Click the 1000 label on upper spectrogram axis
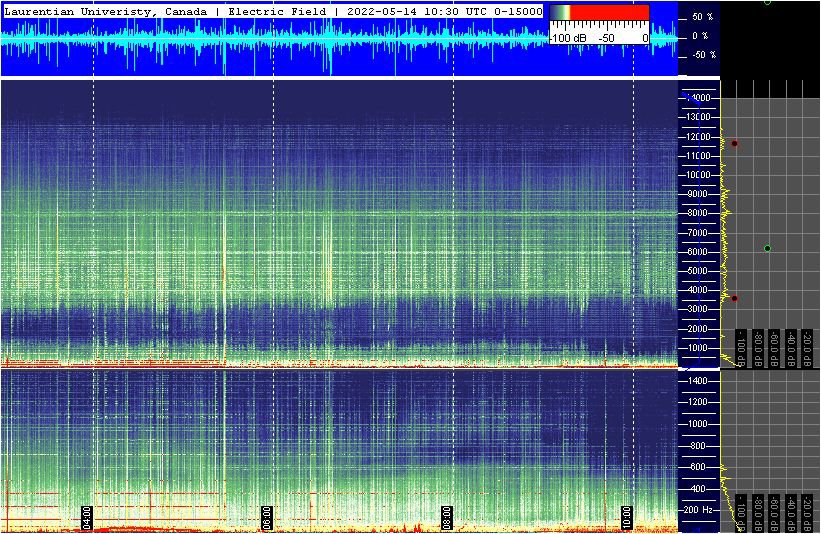This screenshot has height=534, width=821. 696,348
